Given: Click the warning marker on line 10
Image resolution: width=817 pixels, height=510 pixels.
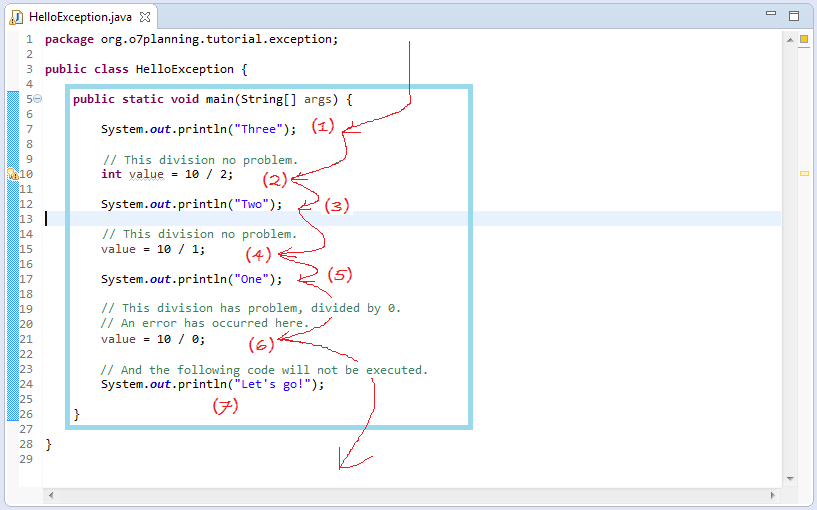Looking at the screenshot, I should coord(13,174).
